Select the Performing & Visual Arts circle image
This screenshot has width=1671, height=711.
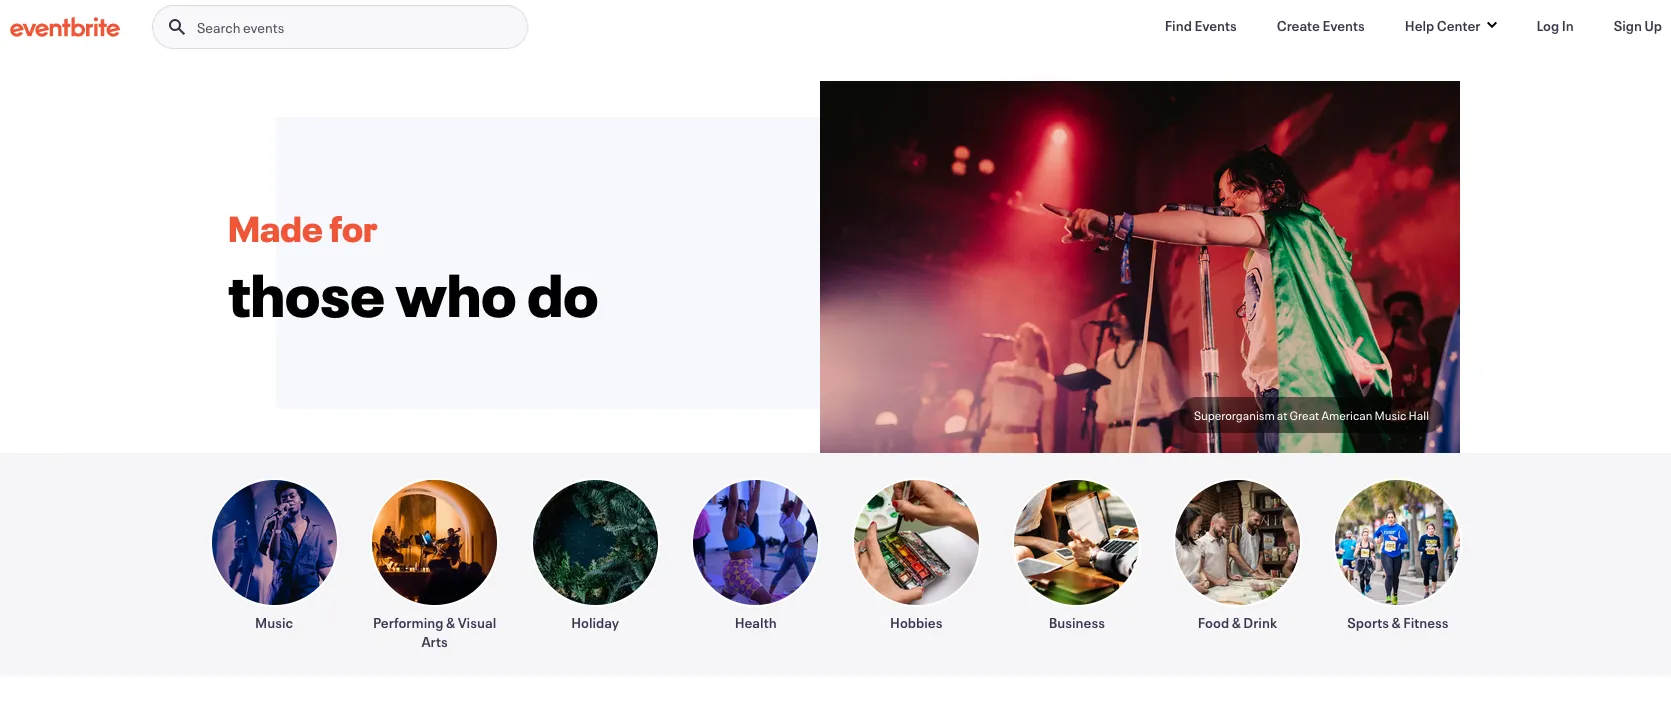tap(434, 542)
